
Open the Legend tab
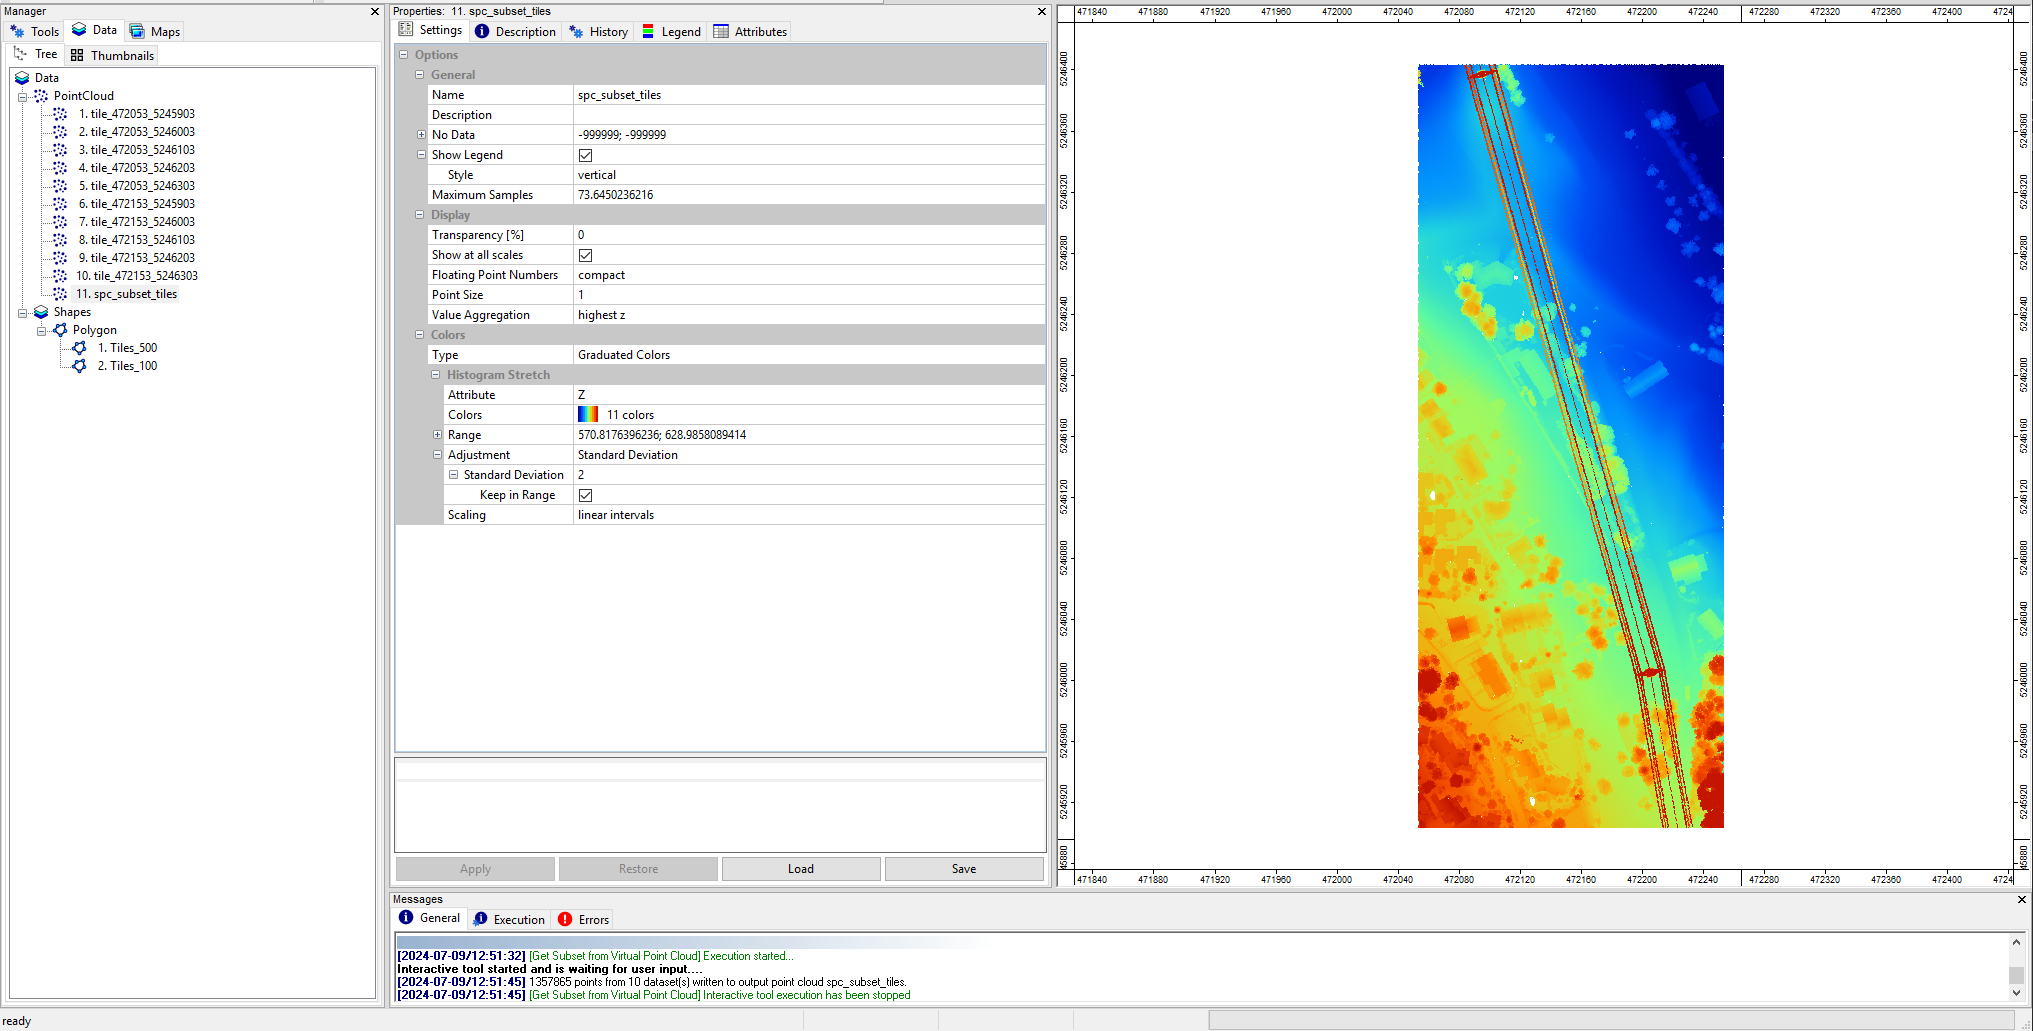(x=671, y=31)
